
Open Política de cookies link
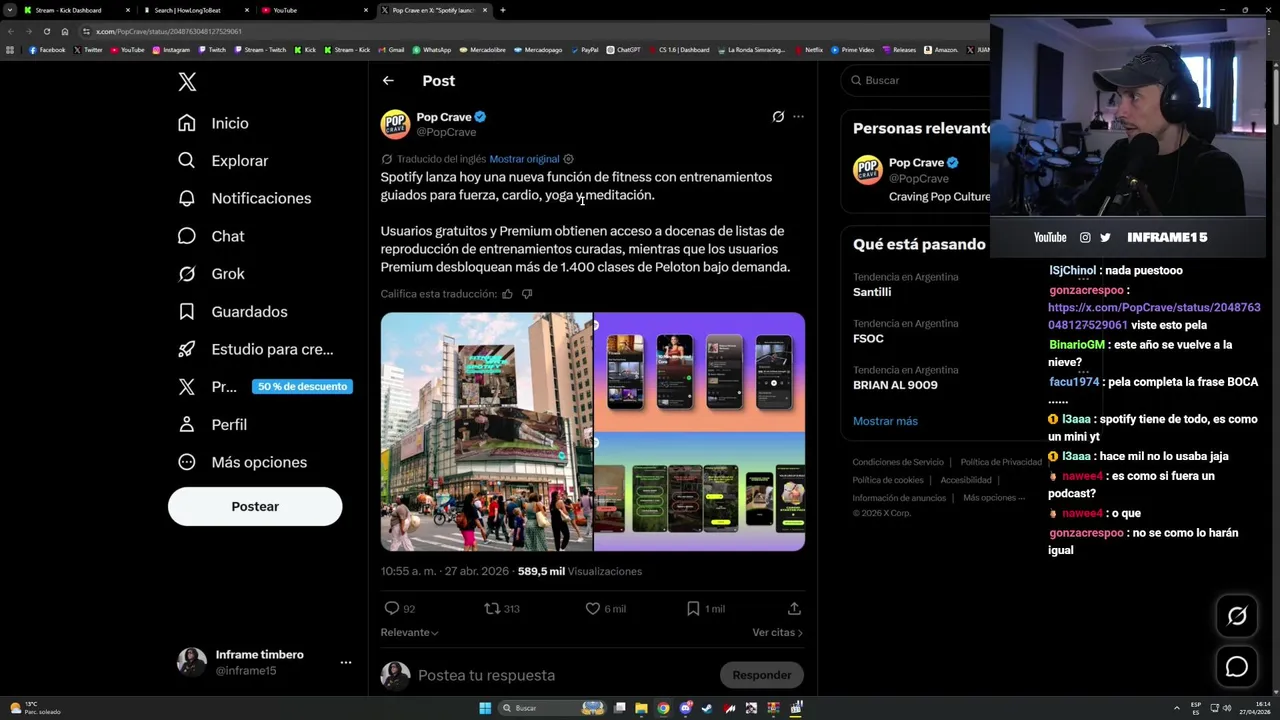[x=888, y=480]
